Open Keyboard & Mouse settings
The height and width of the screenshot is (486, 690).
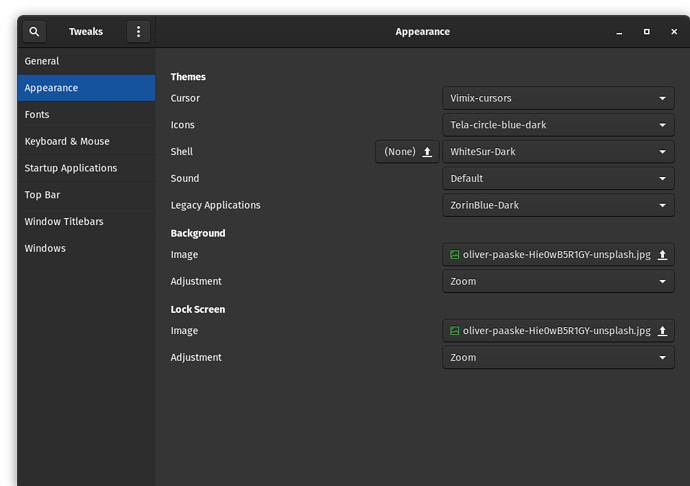(86, 142)
